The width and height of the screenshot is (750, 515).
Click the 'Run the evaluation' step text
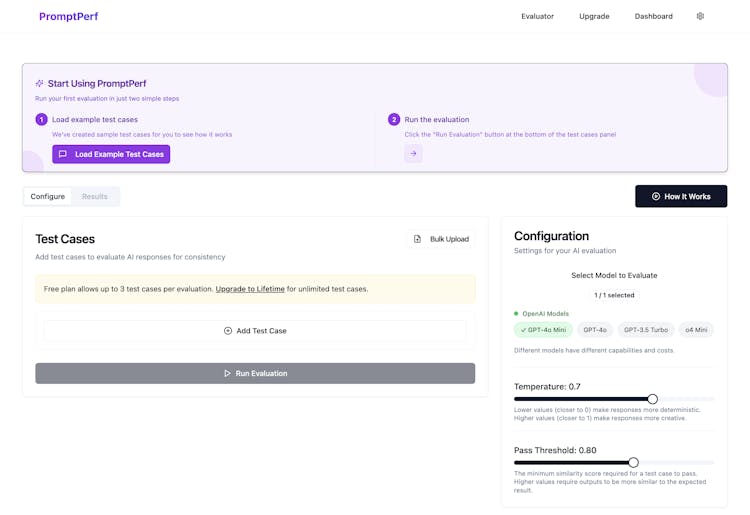point(437,120)
